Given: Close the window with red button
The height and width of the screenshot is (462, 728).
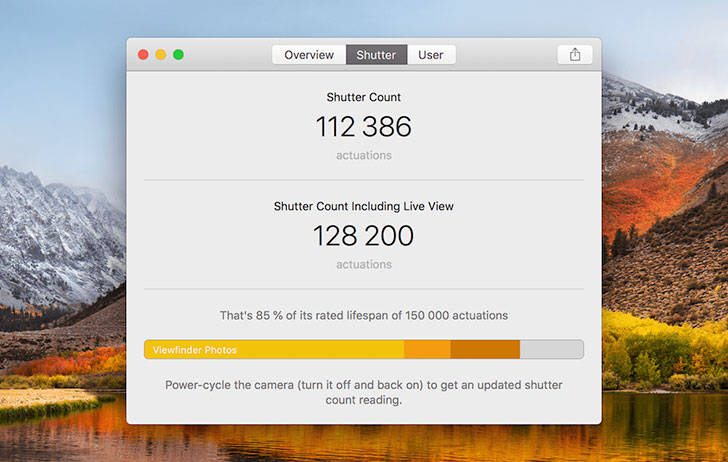Looking at the screenshot, I should pos(143,55).
